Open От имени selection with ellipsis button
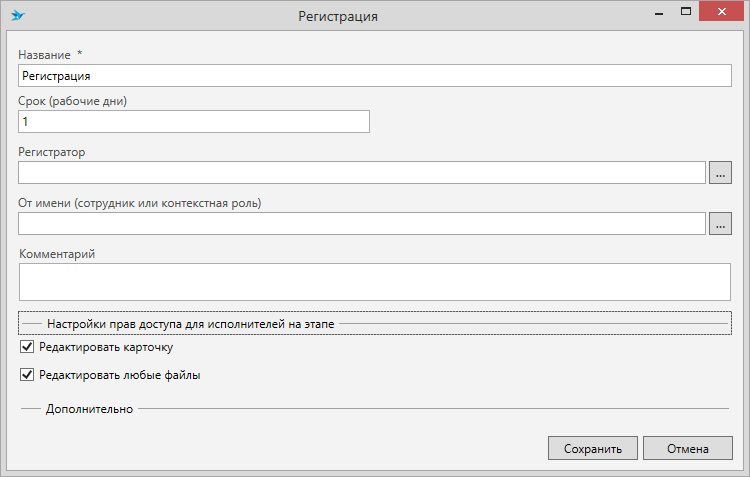 (720, 223)
